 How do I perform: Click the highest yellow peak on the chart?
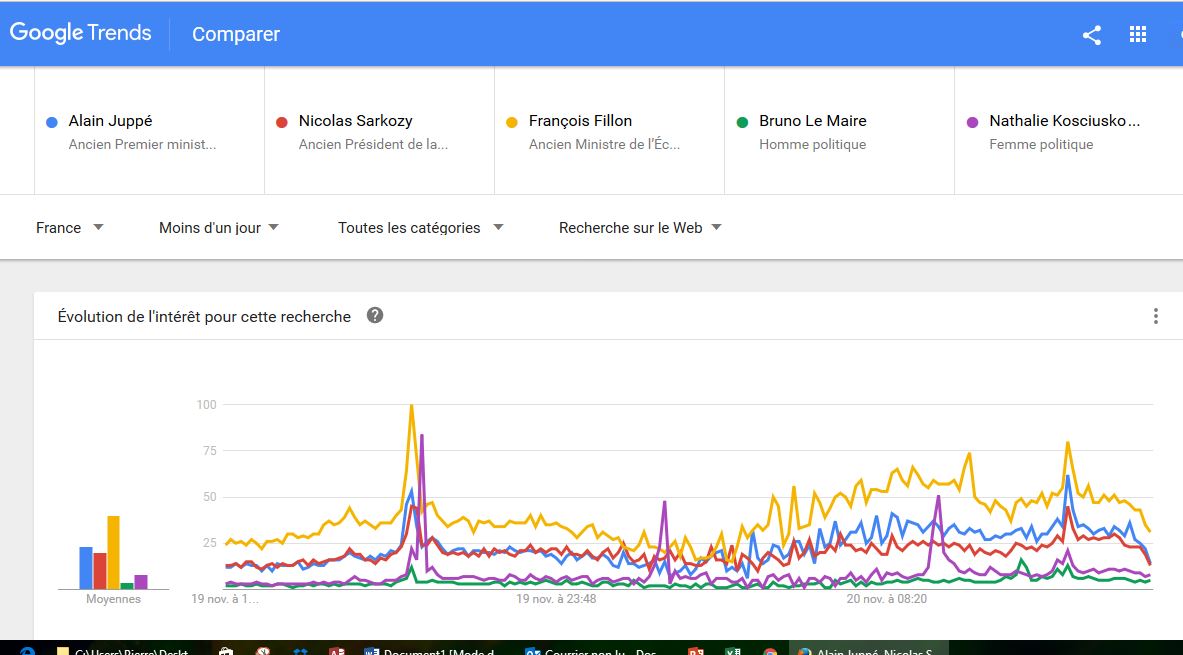[x=411, y=406]
